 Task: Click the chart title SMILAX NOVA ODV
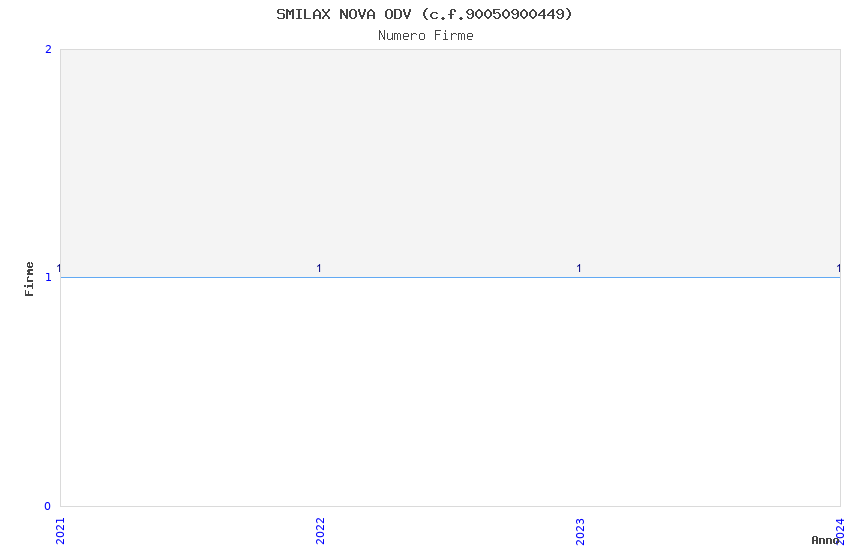(x=424, y=14)
